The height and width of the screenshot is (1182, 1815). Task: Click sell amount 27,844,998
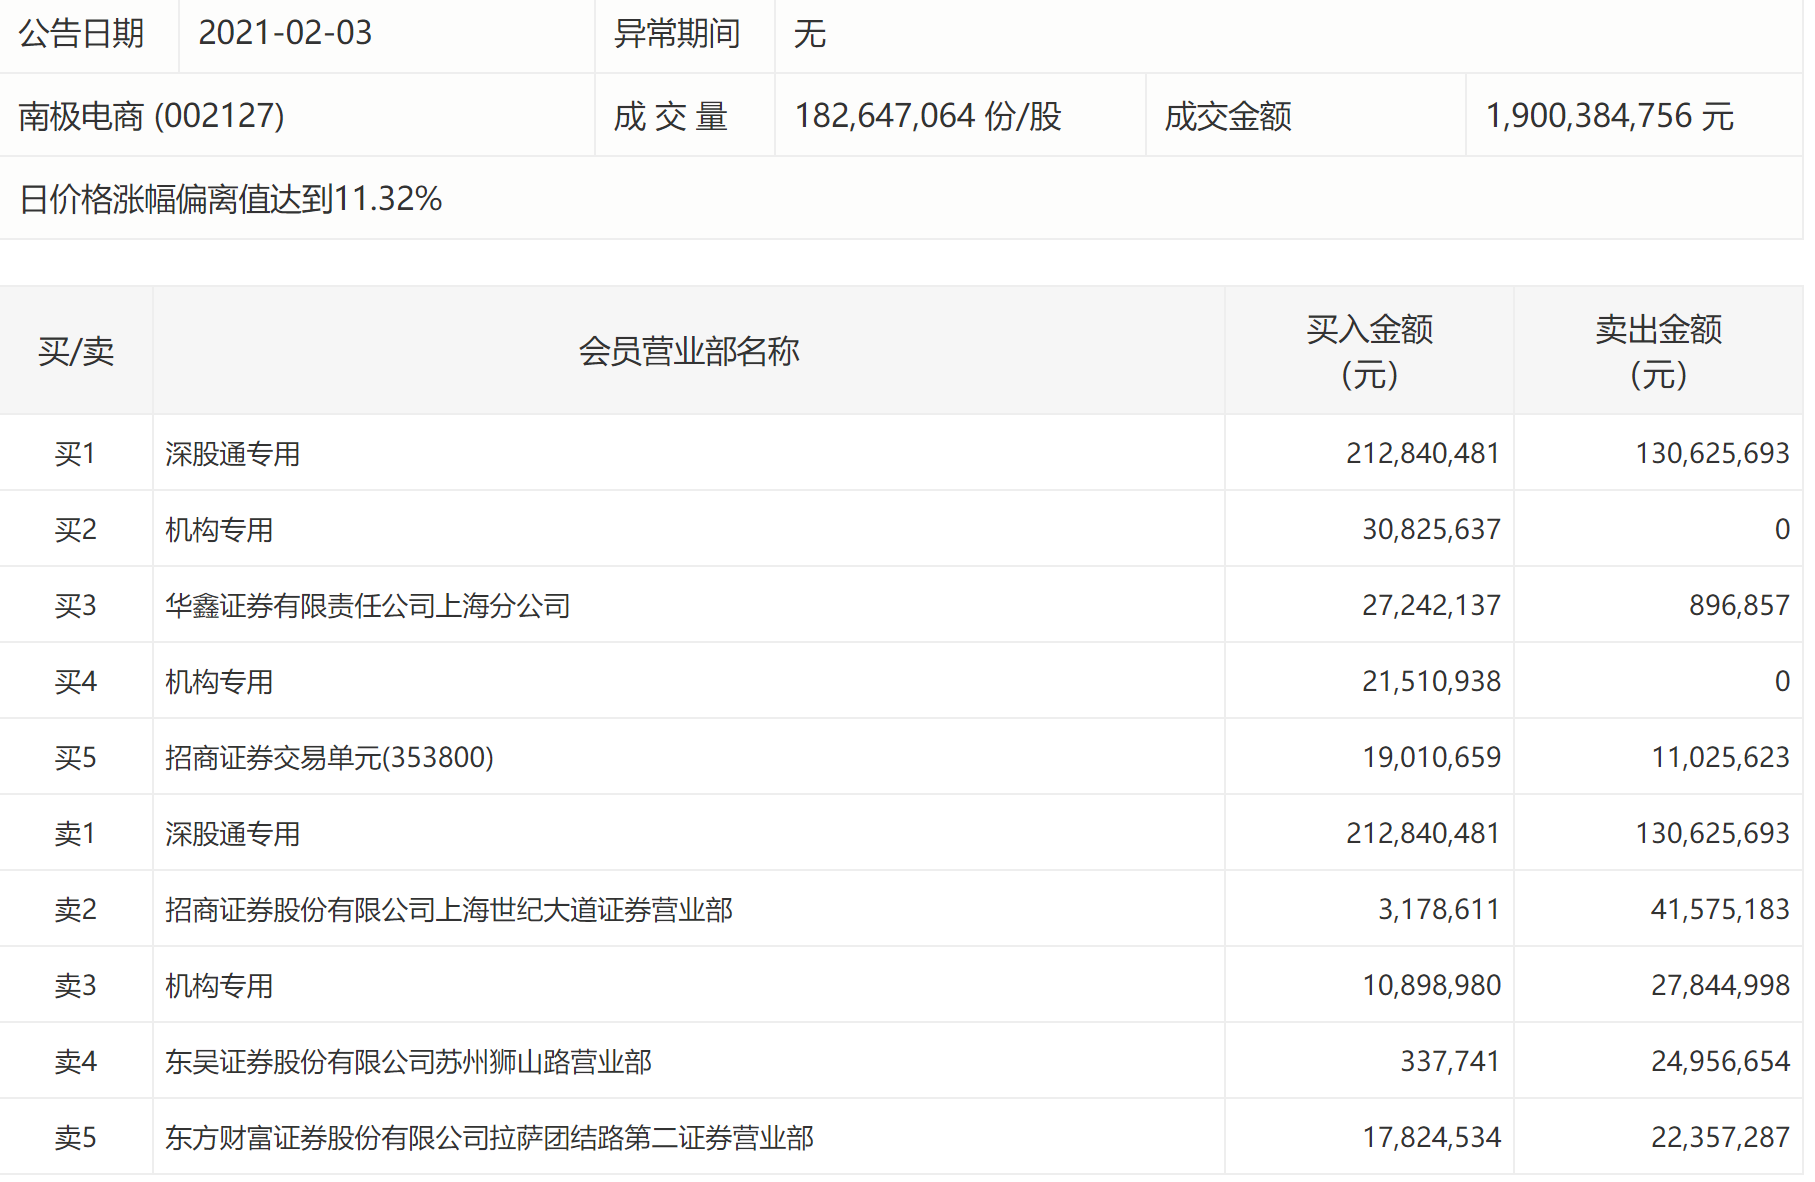pos(1720,986)
